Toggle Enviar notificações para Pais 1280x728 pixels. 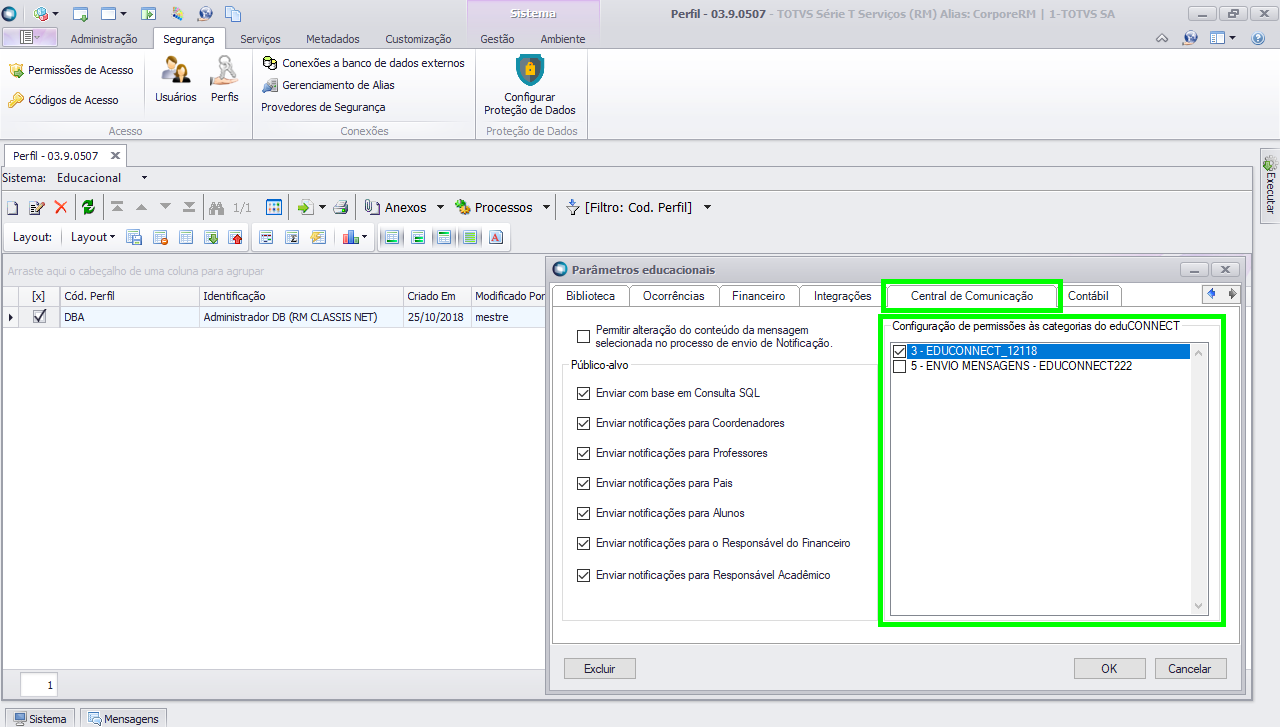coord(584,483)
